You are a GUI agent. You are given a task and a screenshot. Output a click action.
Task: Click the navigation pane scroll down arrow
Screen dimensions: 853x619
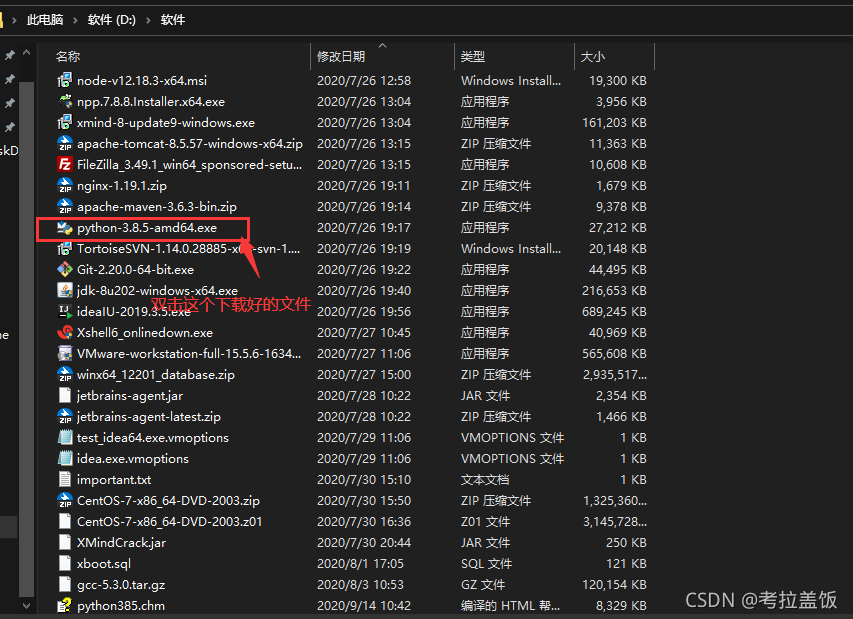click(x=26, y=604)
